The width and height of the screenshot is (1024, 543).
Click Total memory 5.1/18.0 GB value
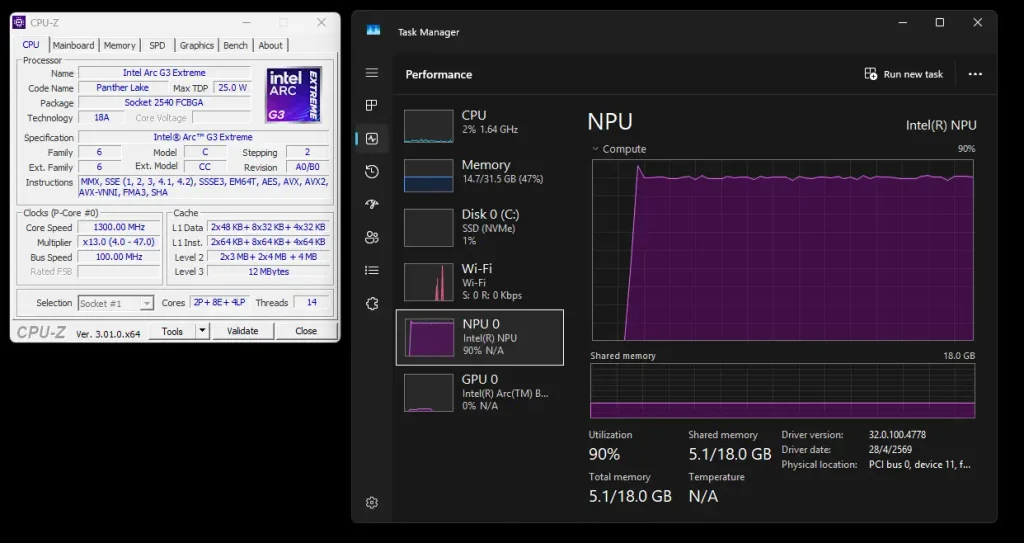tap(630, 496)
